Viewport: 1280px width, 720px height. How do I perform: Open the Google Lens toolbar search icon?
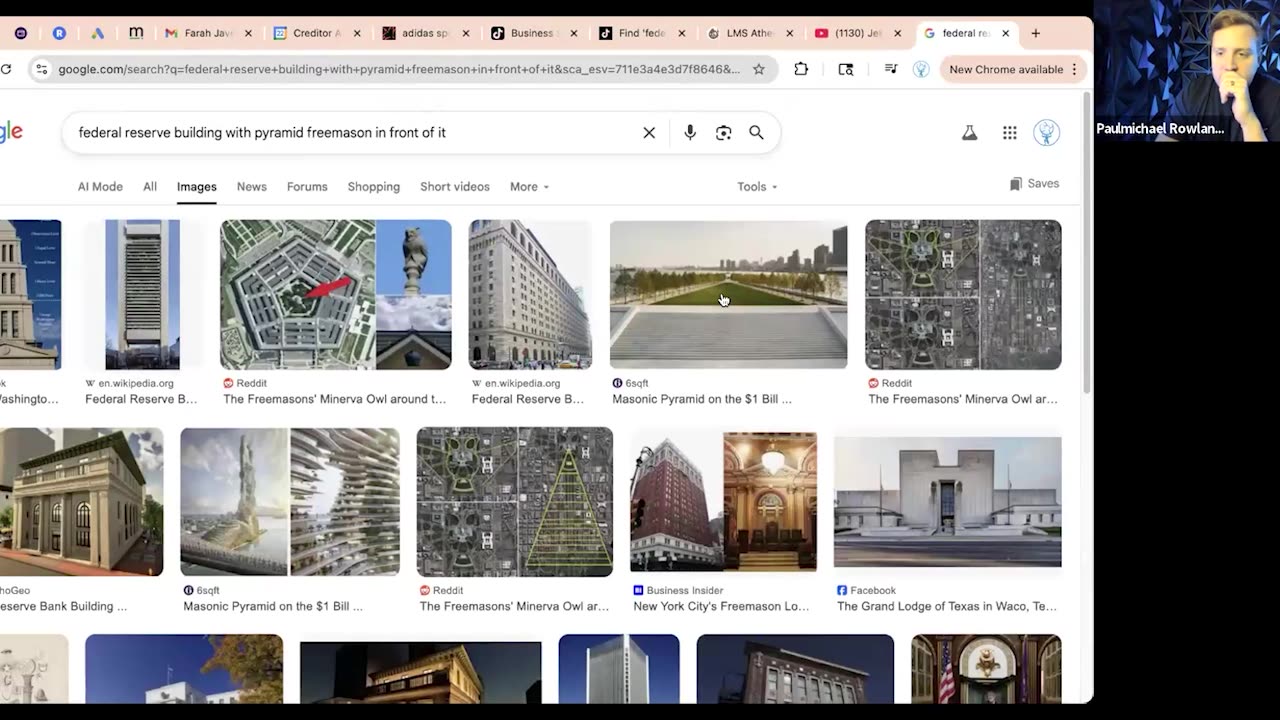click(x=846, y=69)
